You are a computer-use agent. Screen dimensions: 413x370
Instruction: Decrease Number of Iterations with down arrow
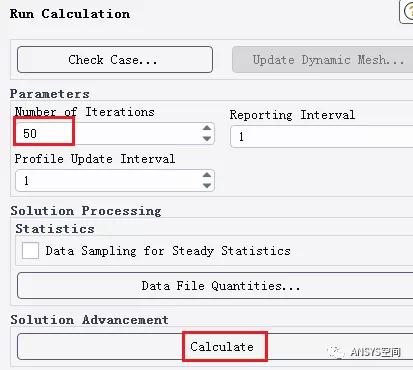(207, 138)
